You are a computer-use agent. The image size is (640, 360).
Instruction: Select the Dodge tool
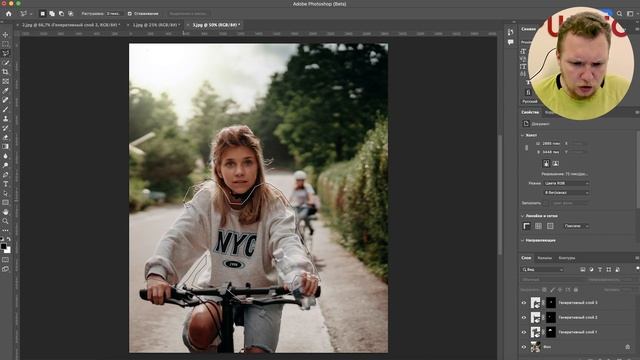[x=5, y=165]
